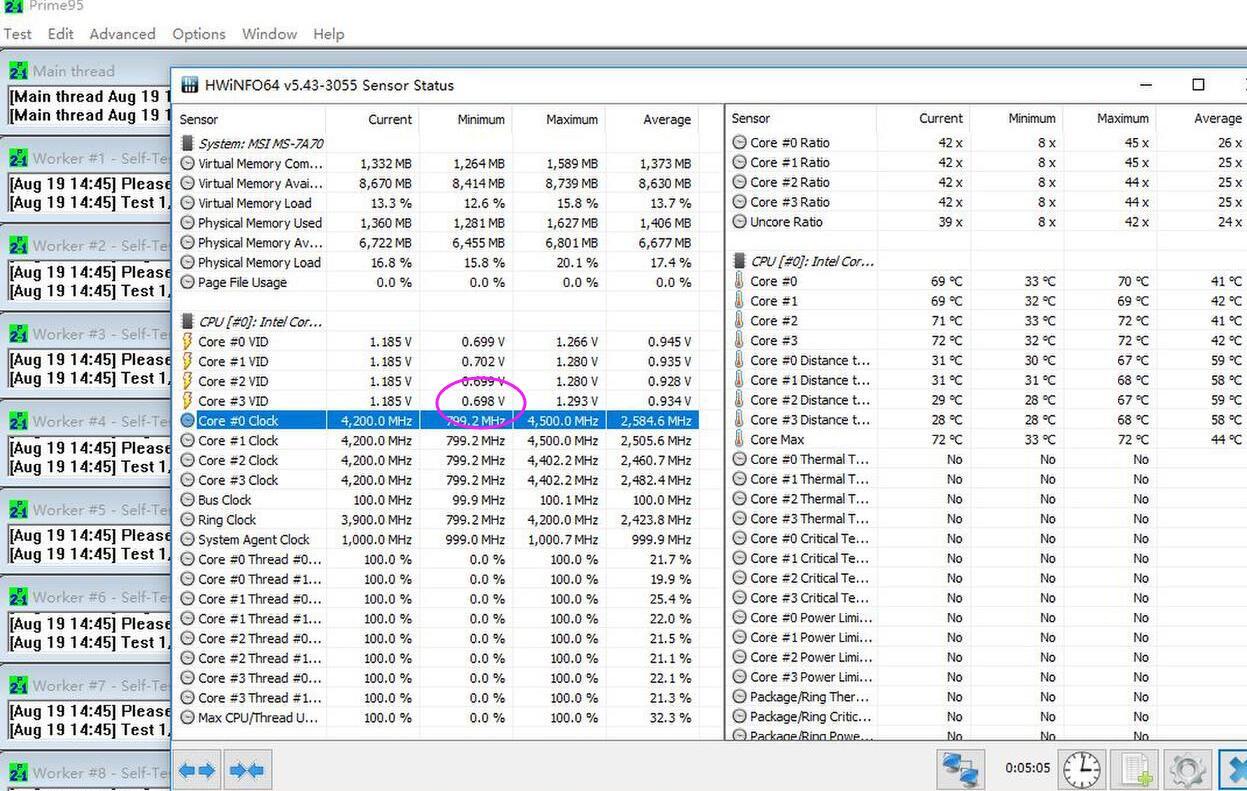
Task: Click the Worker #7 - Self-Test title bar
Action: 87,685
